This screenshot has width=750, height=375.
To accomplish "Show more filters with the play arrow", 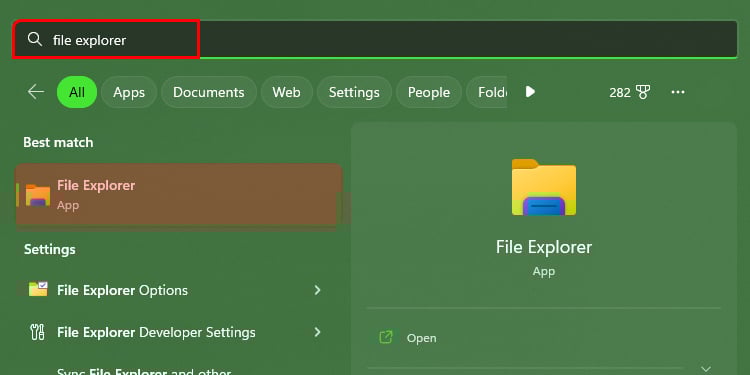I will [x=529, y=92].
